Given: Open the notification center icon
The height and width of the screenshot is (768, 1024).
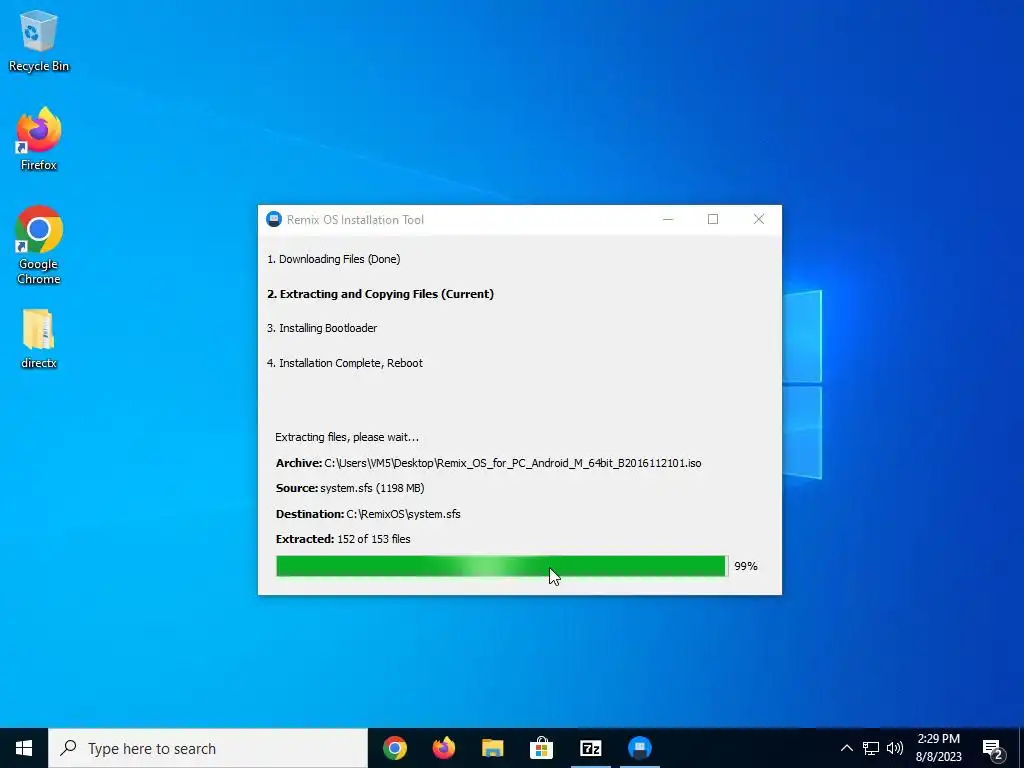Looking at the screenshot, I should coord(992,748).
